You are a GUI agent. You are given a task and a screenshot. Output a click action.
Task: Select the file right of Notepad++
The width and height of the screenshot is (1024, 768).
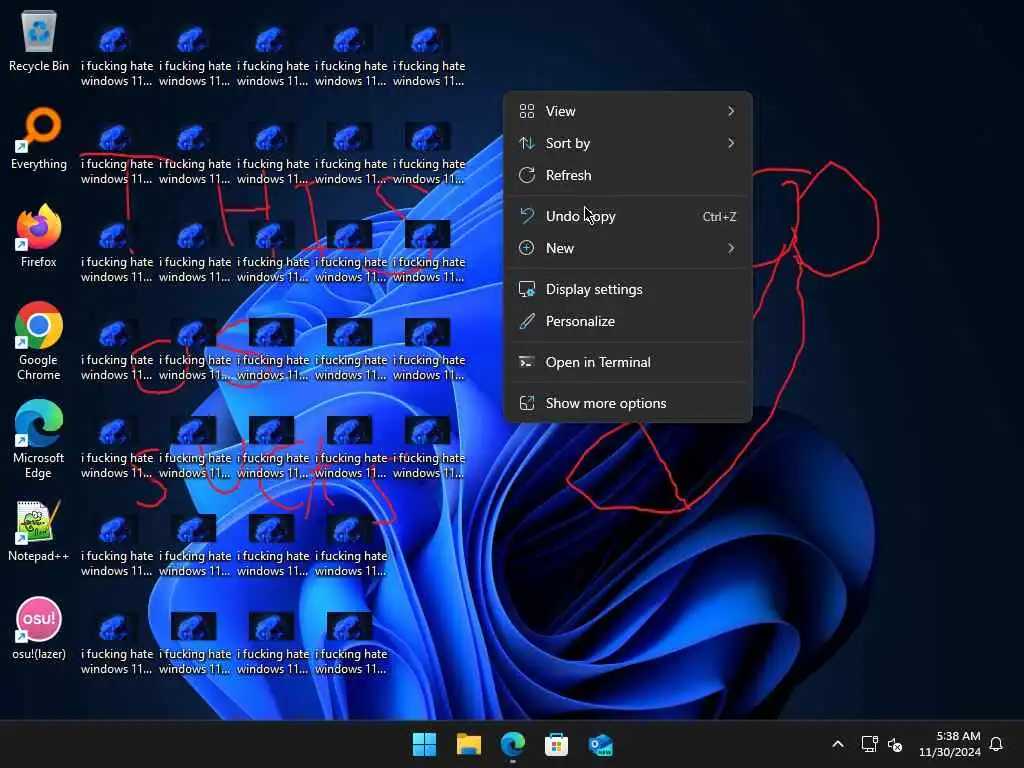pos(116,546)
